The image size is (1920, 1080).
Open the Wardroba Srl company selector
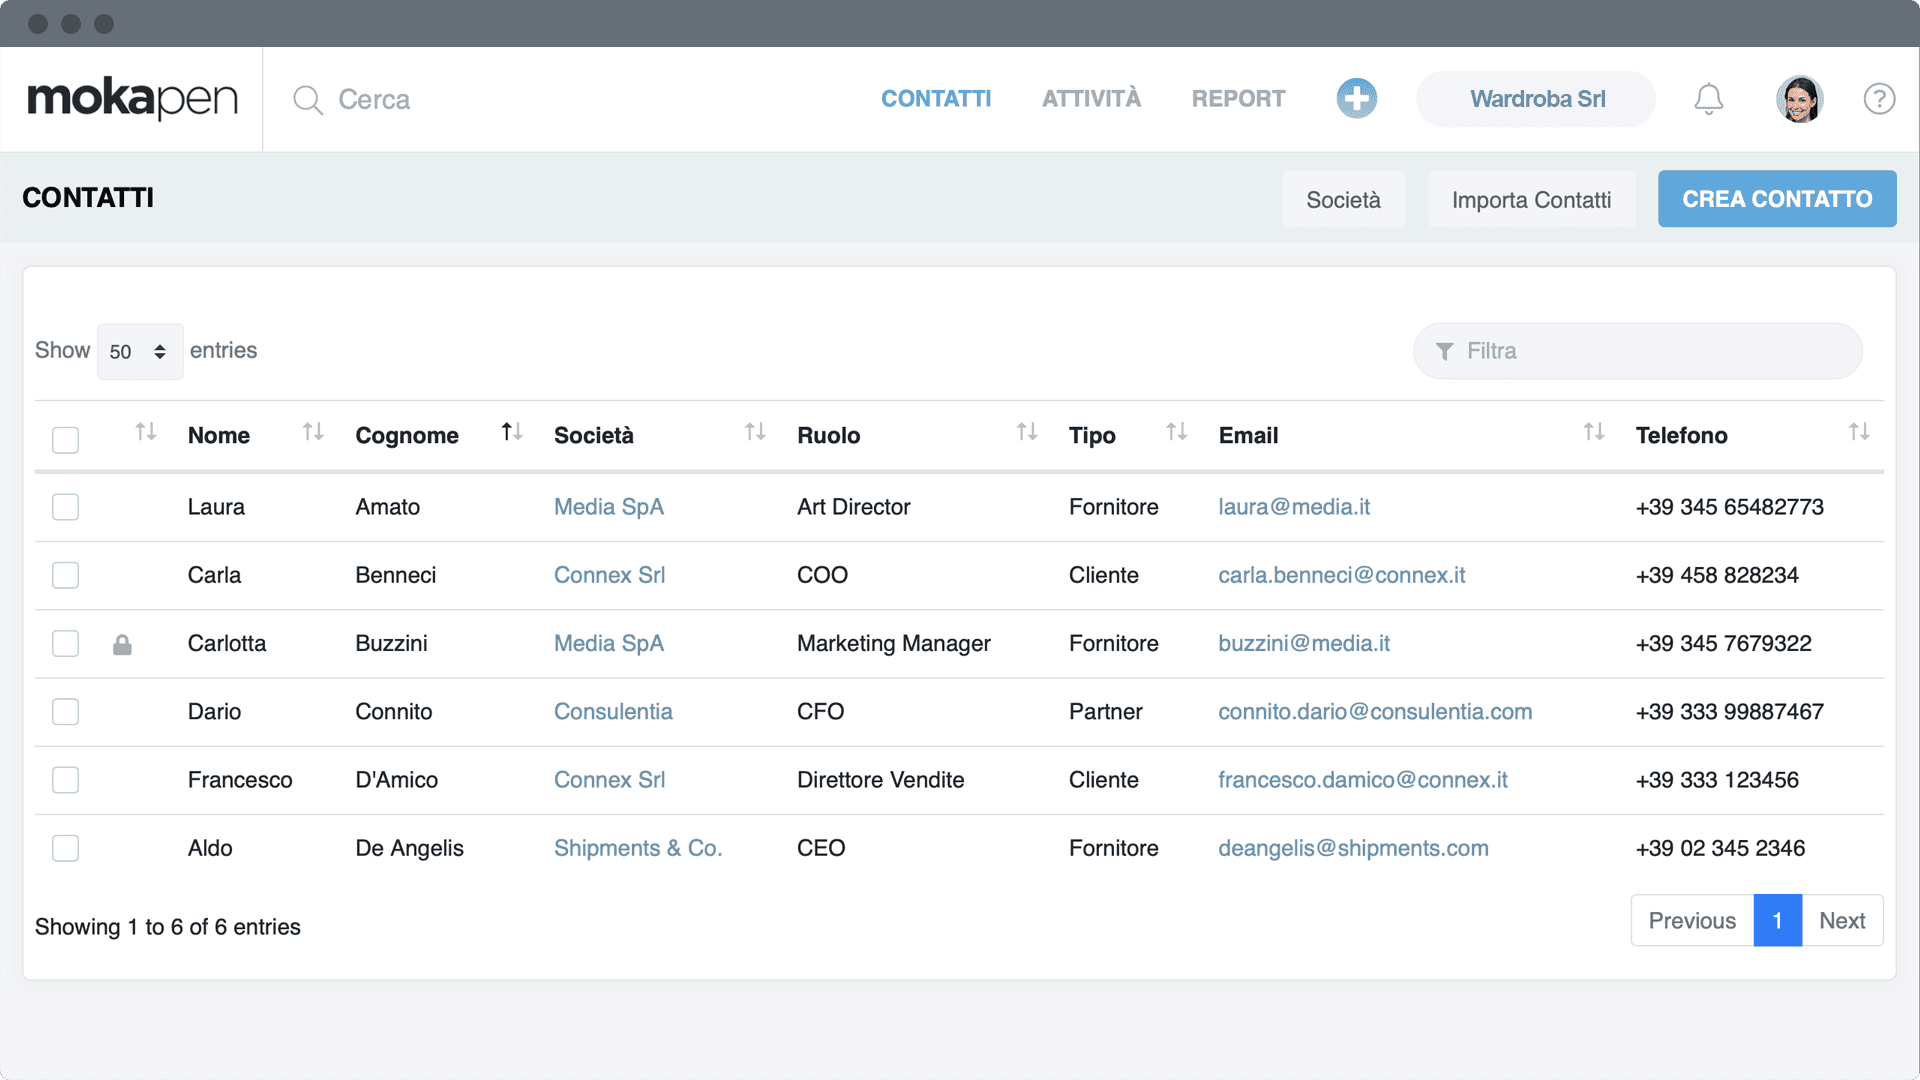point(1536,99)
